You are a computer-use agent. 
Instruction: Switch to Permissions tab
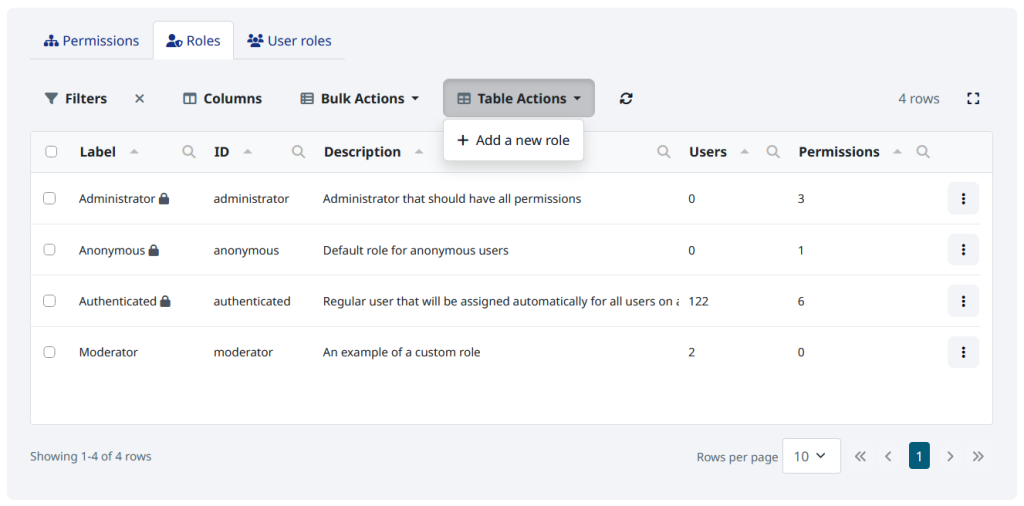click(x=91, y=40)
